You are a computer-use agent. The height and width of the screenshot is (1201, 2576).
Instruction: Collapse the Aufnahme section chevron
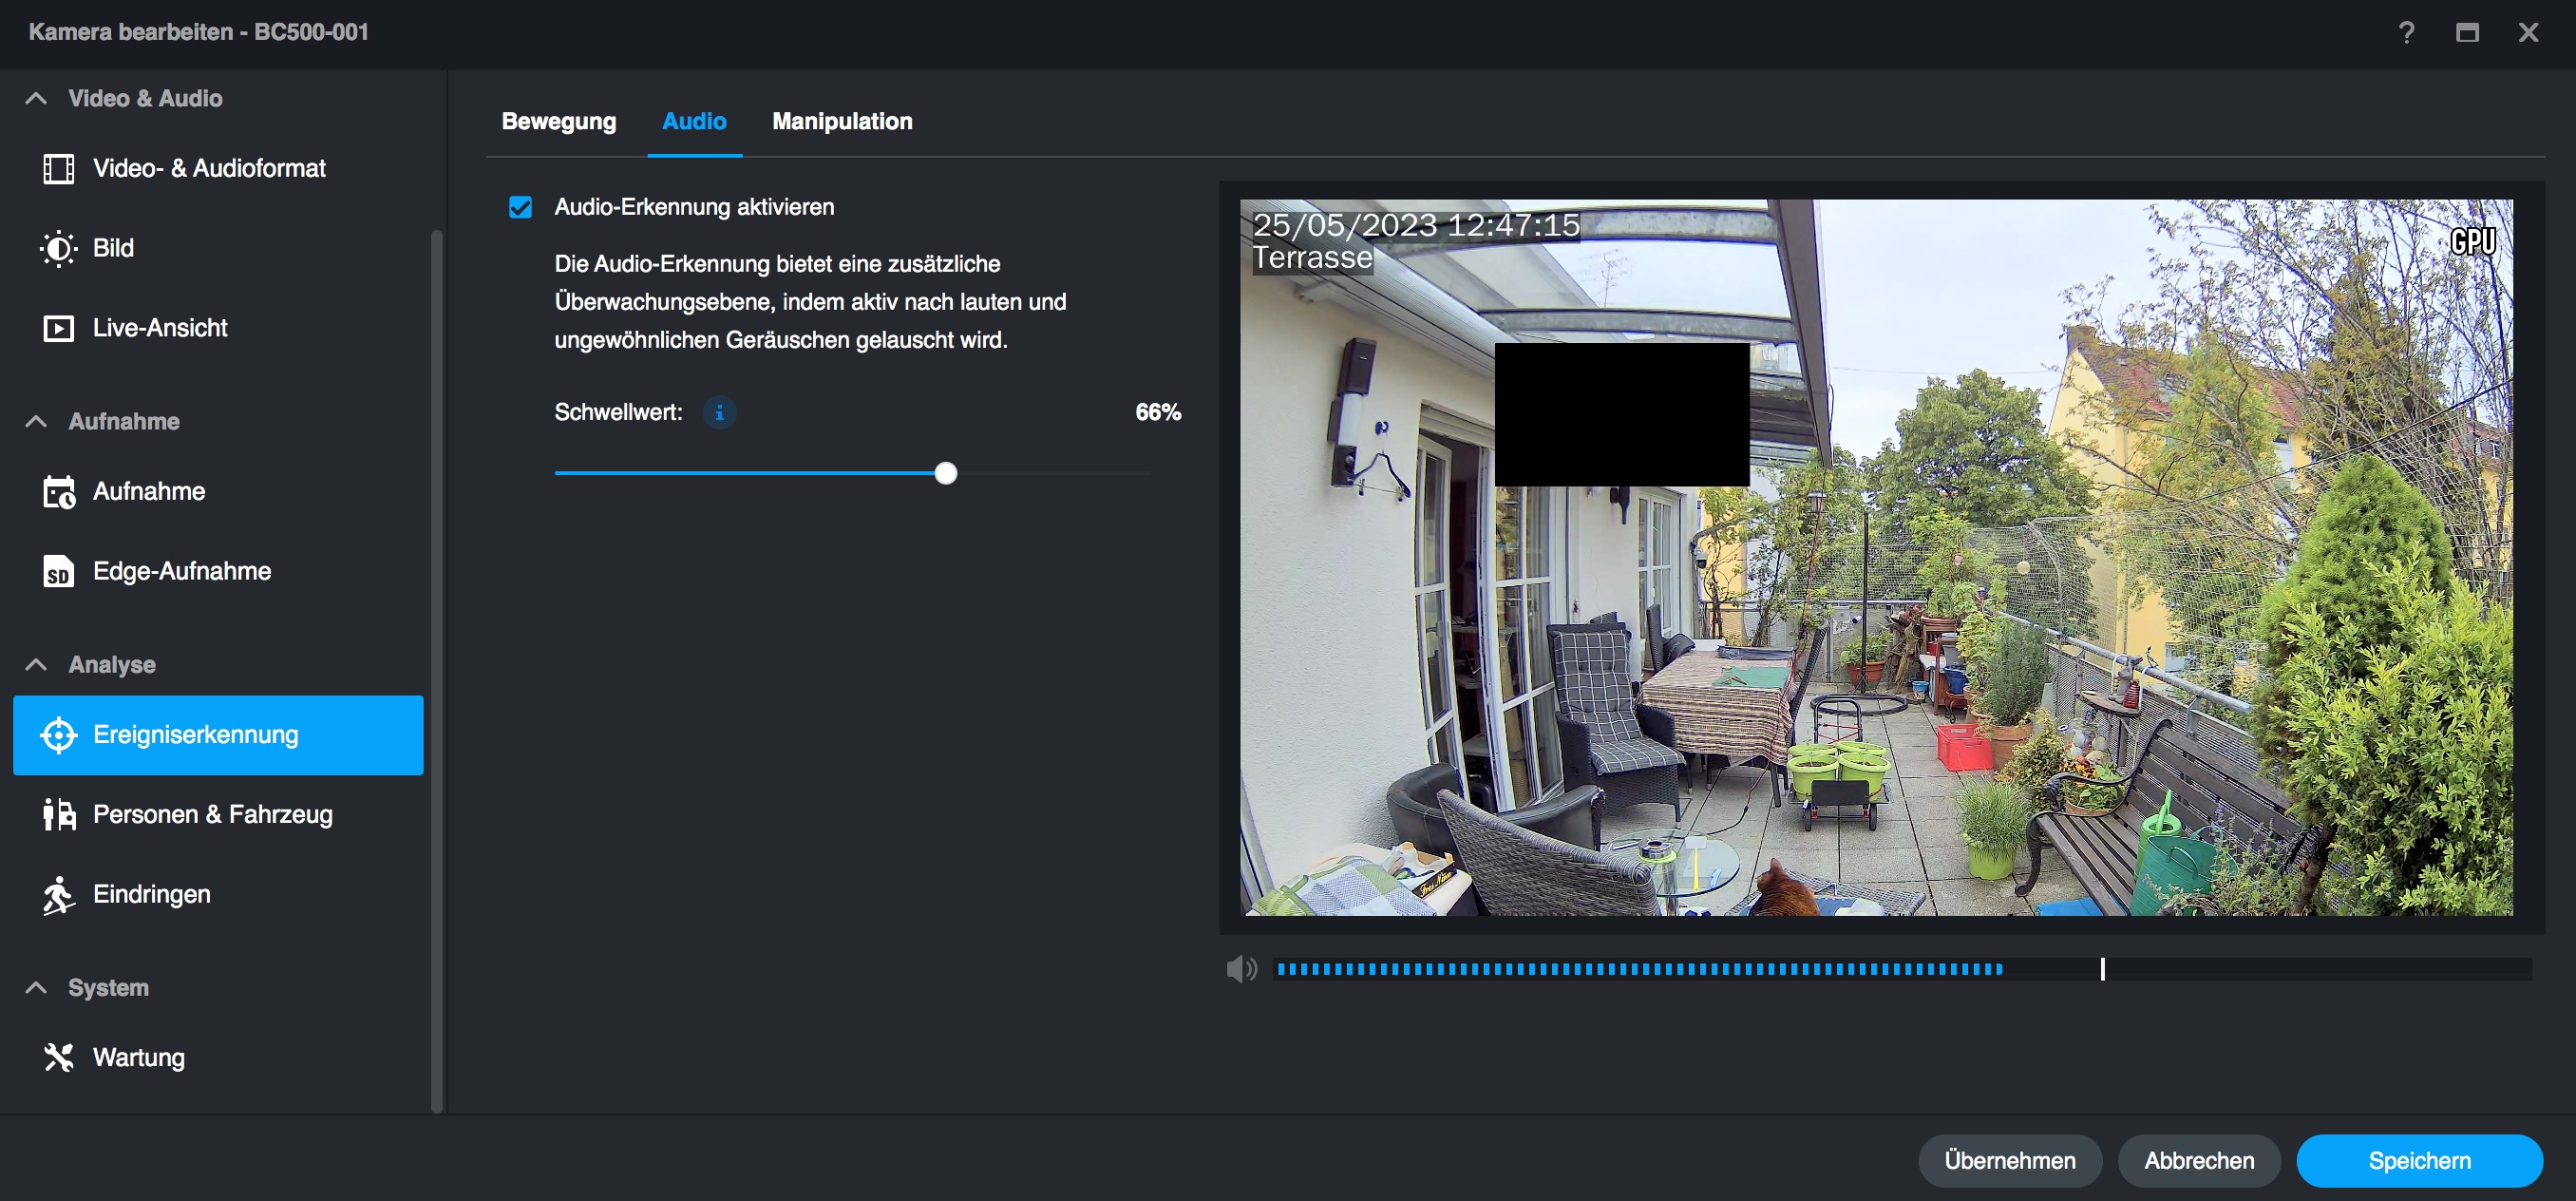36,421
